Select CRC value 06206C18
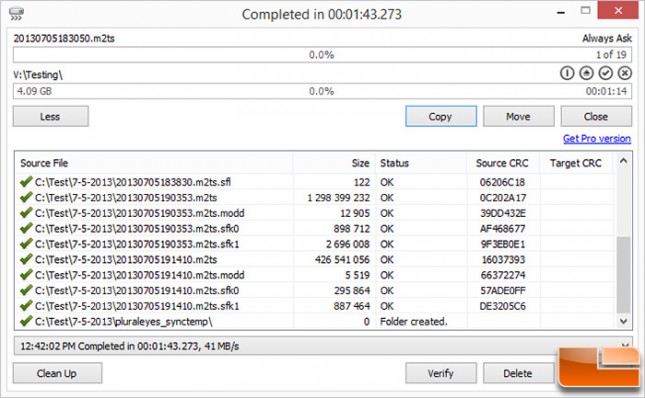This screenshot has width=645, height=398. [503, 182]
